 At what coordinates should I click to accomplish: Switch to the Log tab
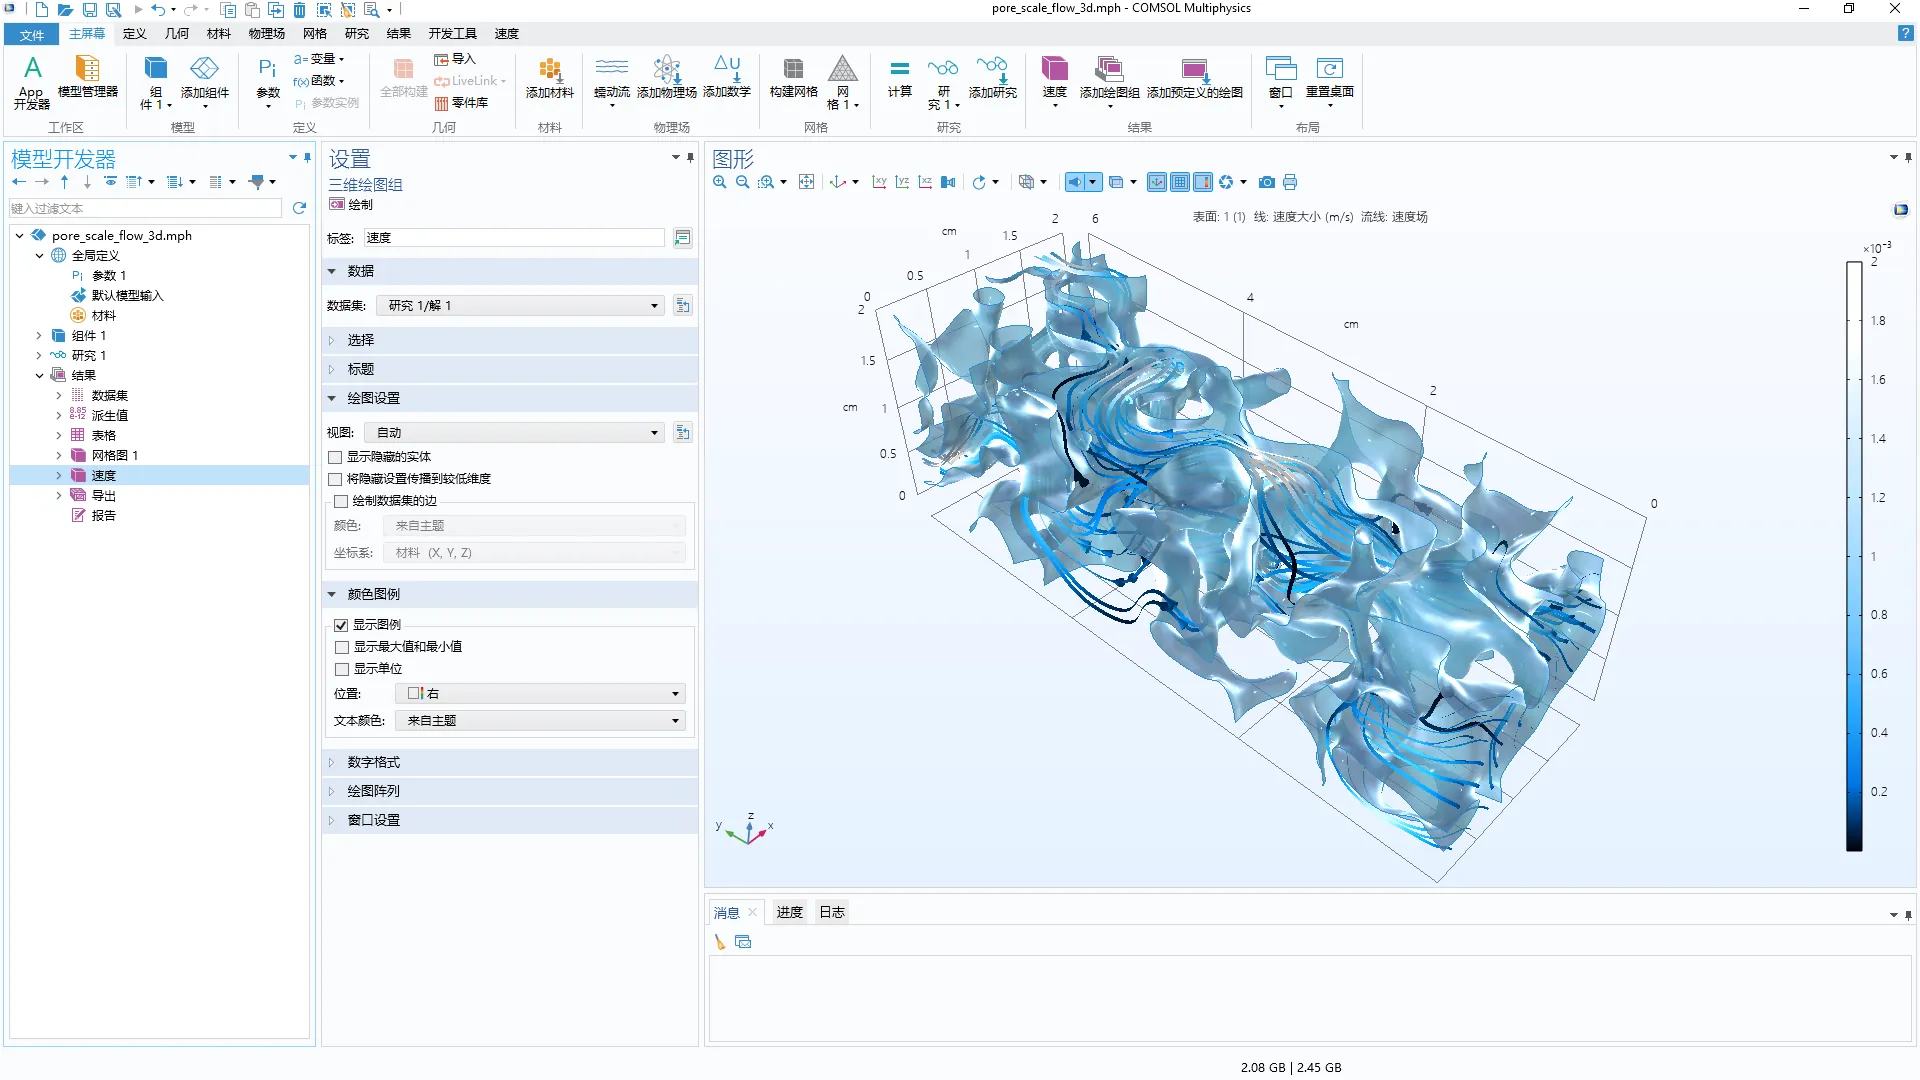[x=831, y=912]
